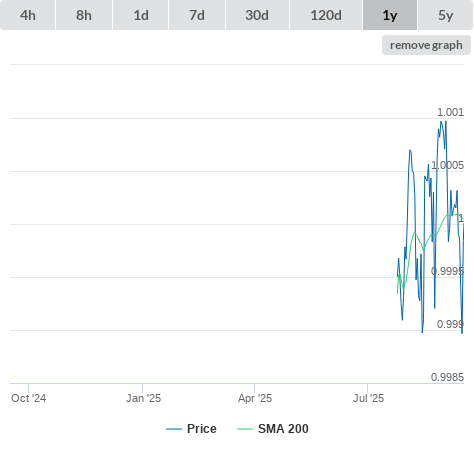Click the Apr '25 axis tick label
Screen dimensions: 474x455
point(255,398)
